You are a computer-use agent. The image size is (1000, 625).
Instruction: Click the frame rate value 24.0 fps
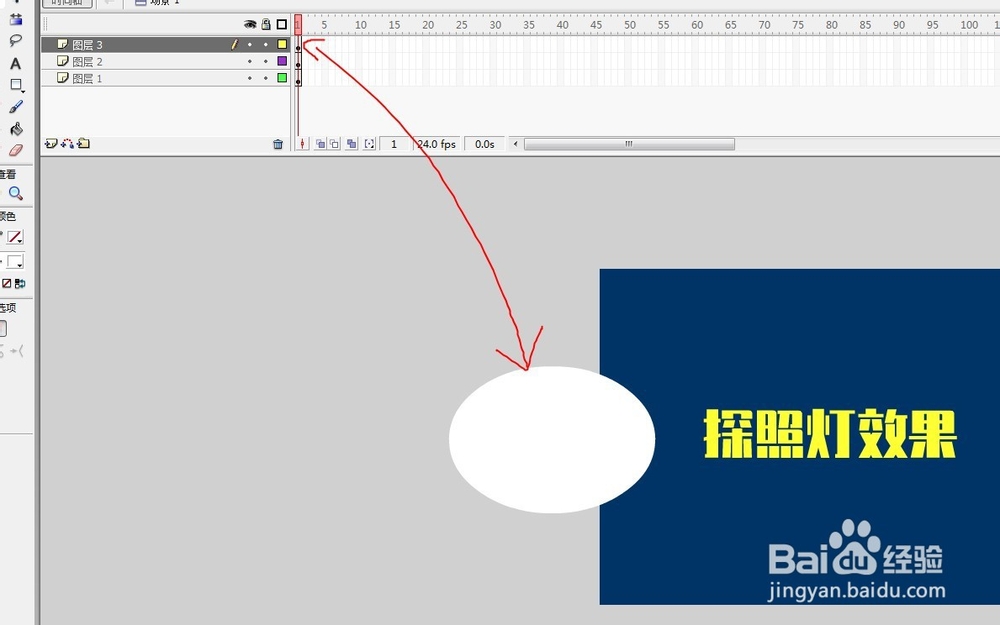point(434,143)
